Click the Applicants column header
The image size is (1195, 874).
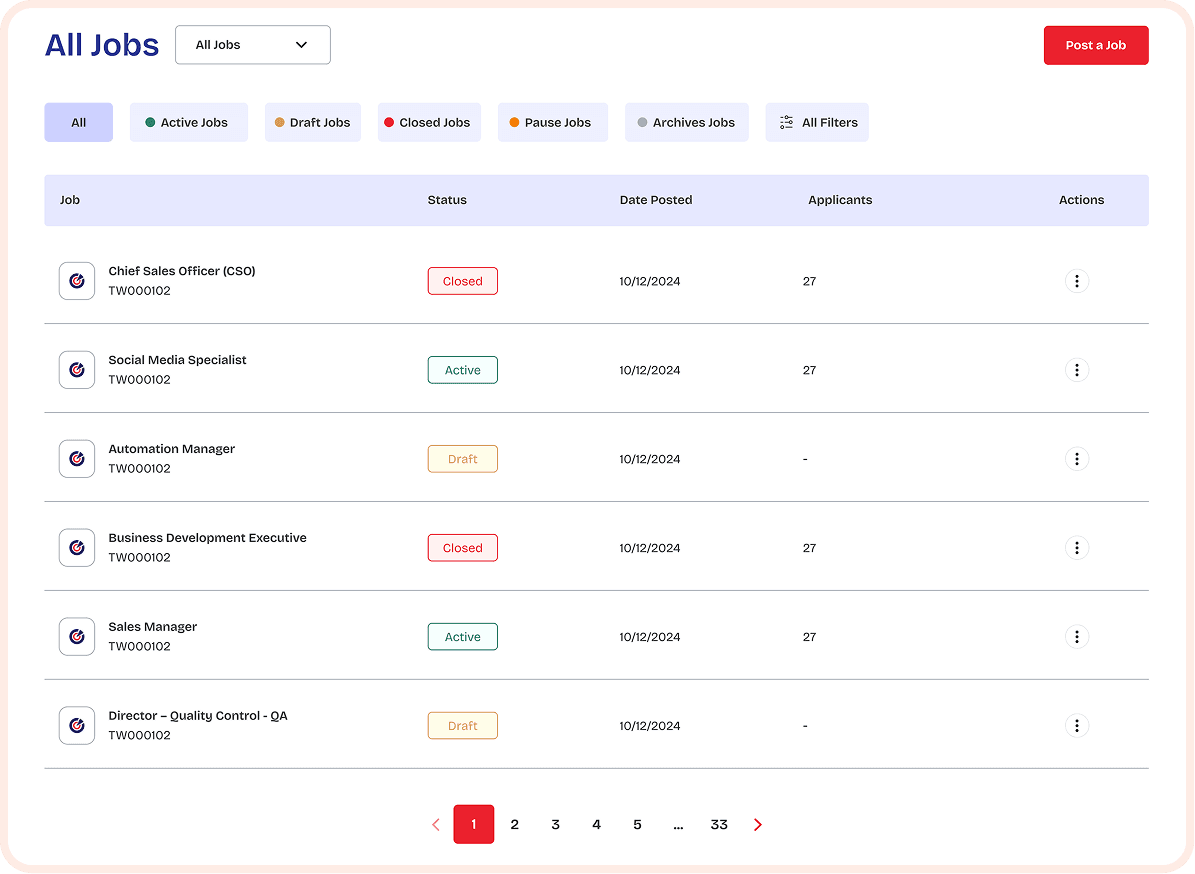pyautogui.click(x=840, y=200)
